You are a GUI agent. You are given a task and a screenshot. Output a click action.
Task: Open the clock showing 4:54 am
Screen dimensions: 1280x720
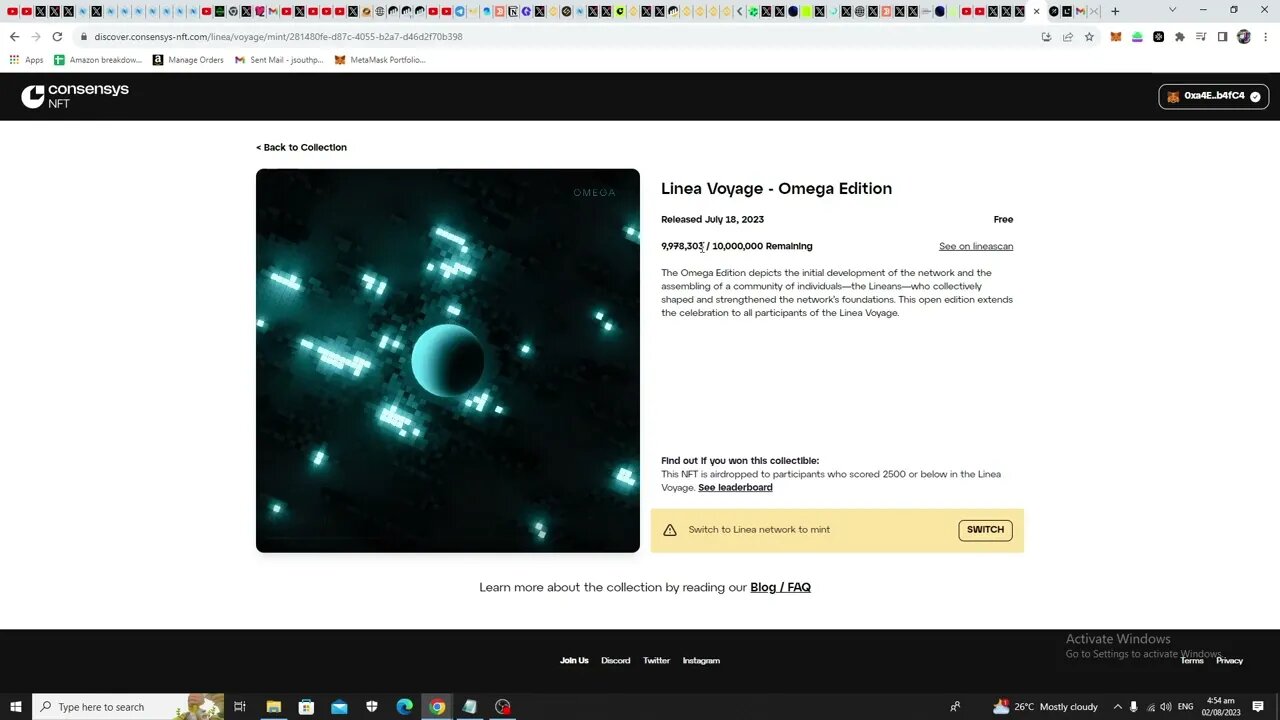point(1220,707)
